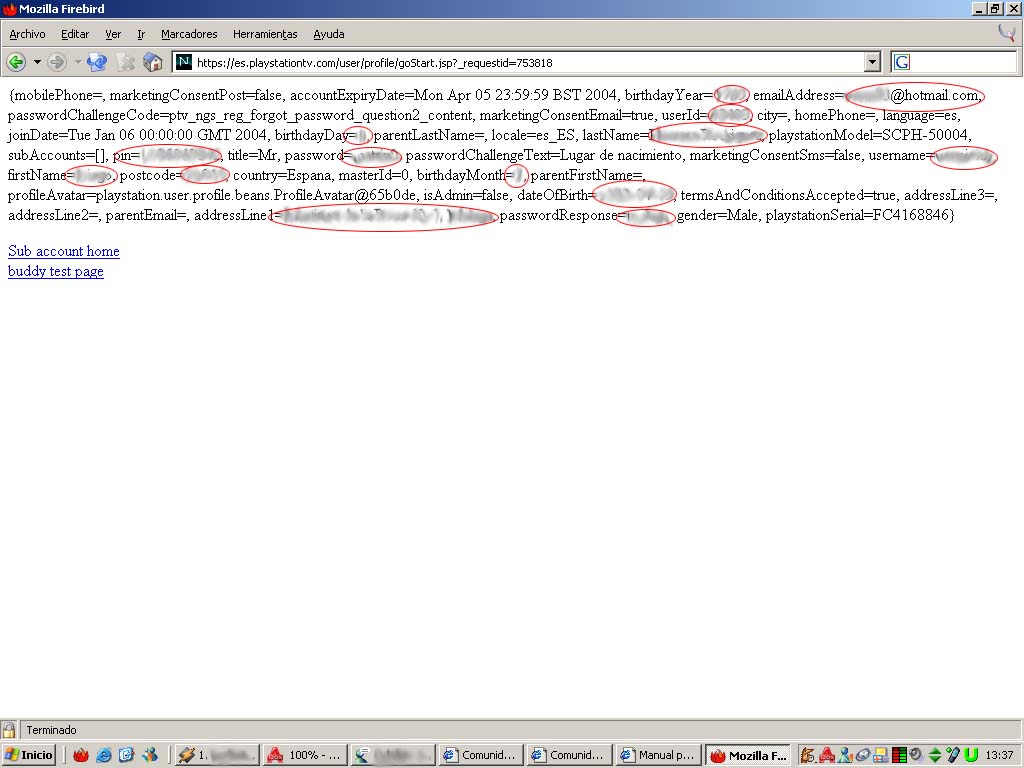Expand the address bar URL dropdown
1024x768 pixels.
point(872,63)
